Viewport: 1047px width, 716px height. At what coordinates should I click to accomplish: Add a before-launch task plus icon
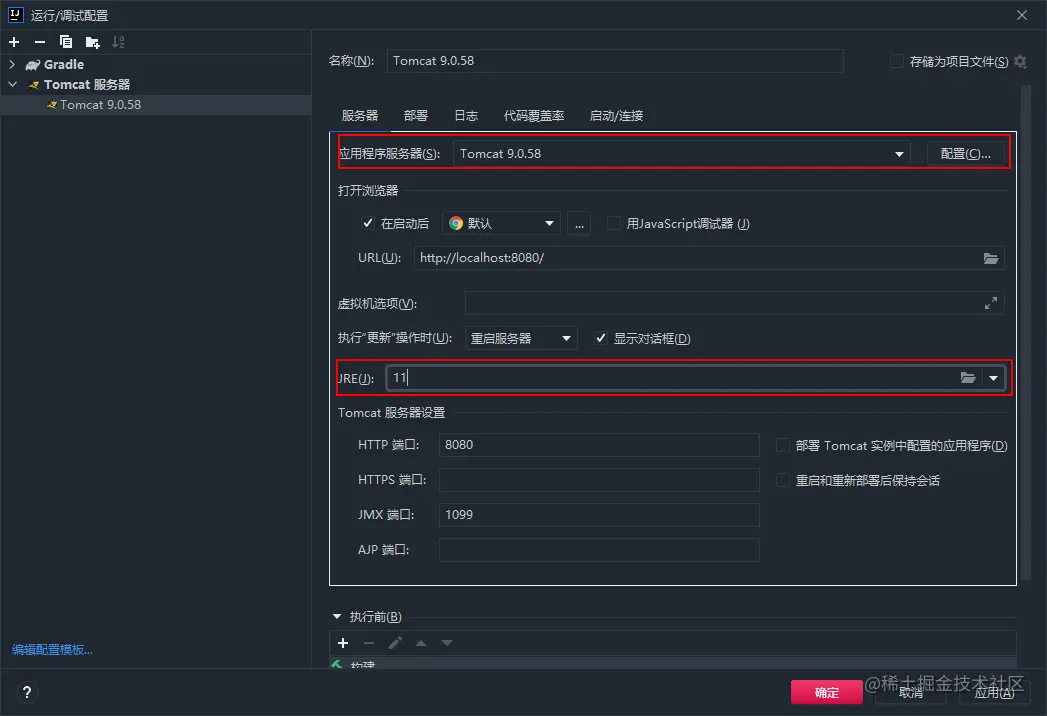[343, 643]
